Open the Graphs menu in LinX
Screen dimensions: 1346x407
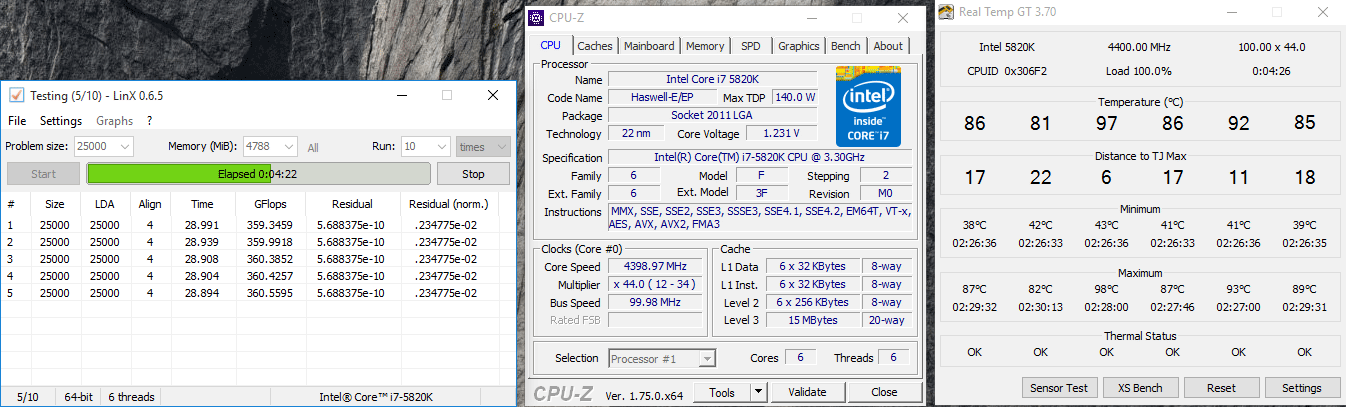115,121
